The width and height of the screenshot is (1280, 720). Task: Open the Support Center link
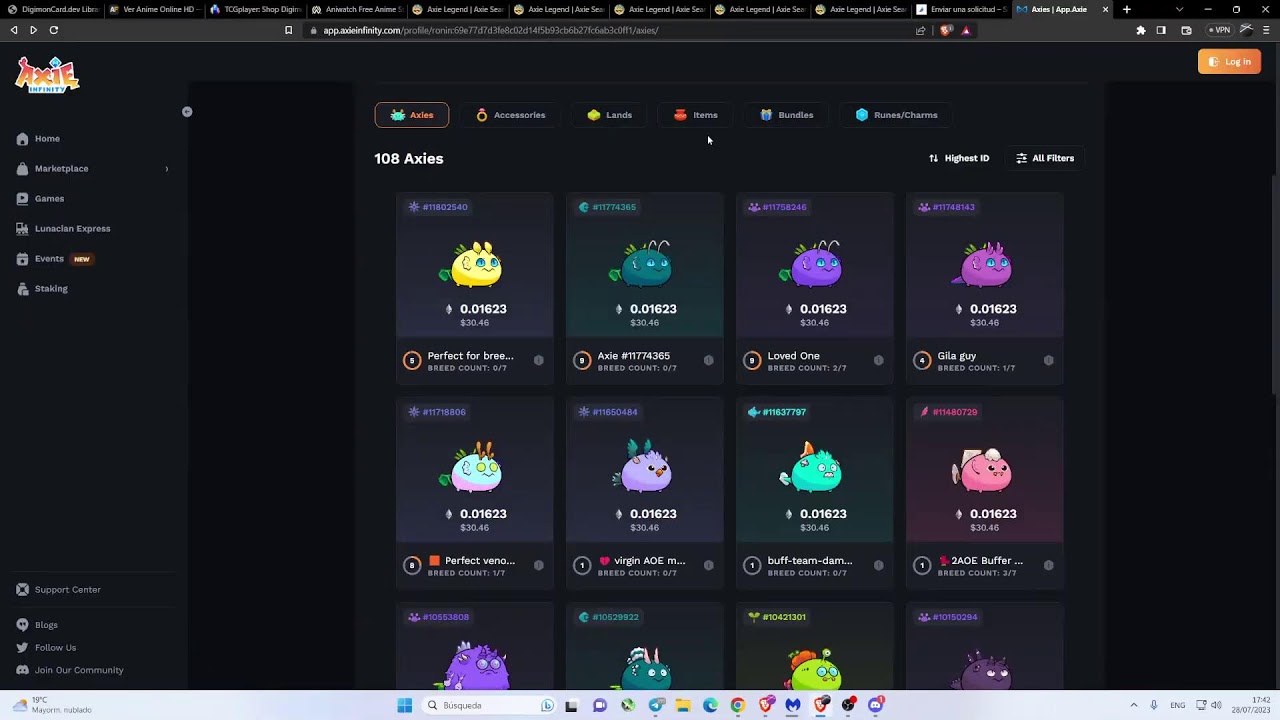[x=68, y=590]
